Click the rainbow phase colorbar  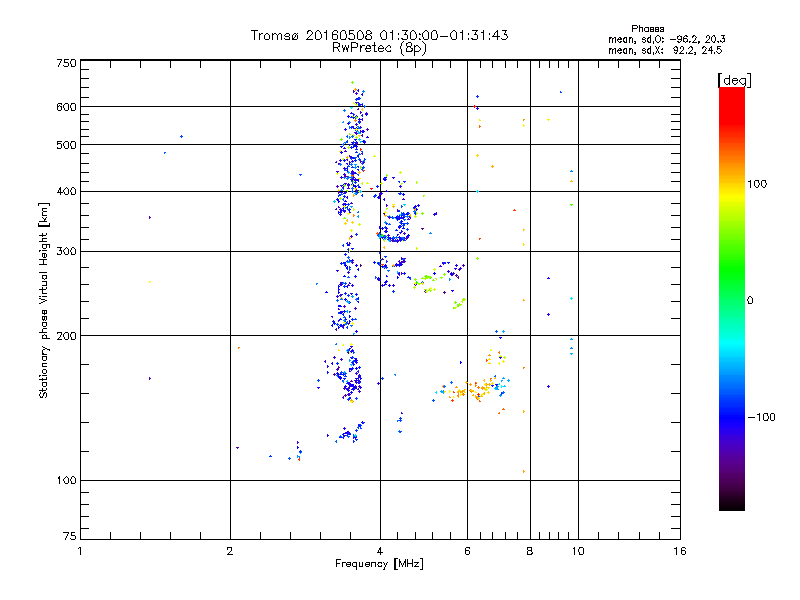(x=732, y=299)
